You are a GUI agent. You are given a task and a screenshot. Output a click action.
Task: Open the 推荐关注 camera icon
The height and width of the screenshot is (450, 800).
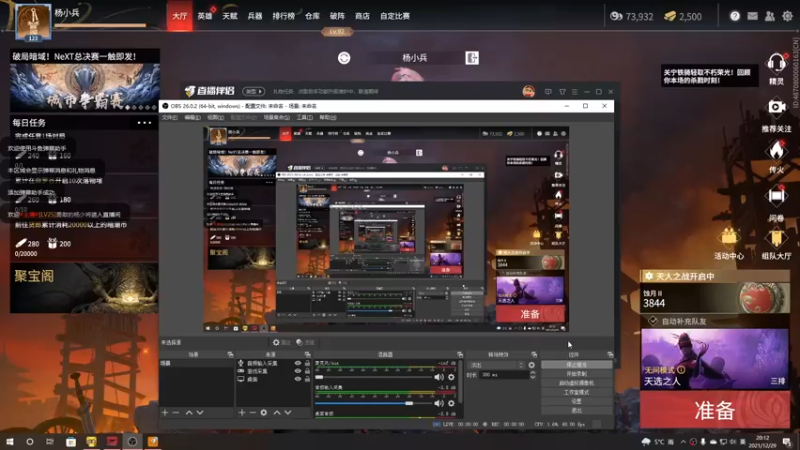pyautogui.click(x=776, y=107)
